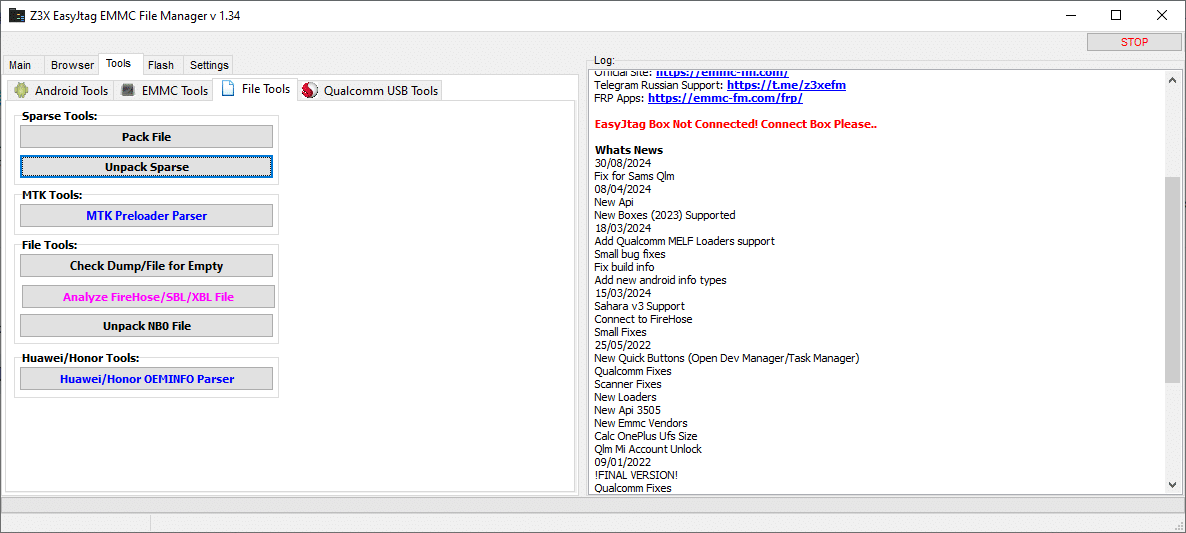Switch to the Main tab
Screen dimensions: 1186x533
(20, 65)
